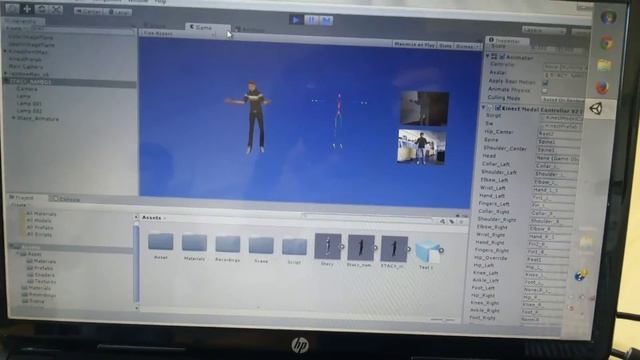Select the Stacy model asset thumbnail

pos(328,246)
